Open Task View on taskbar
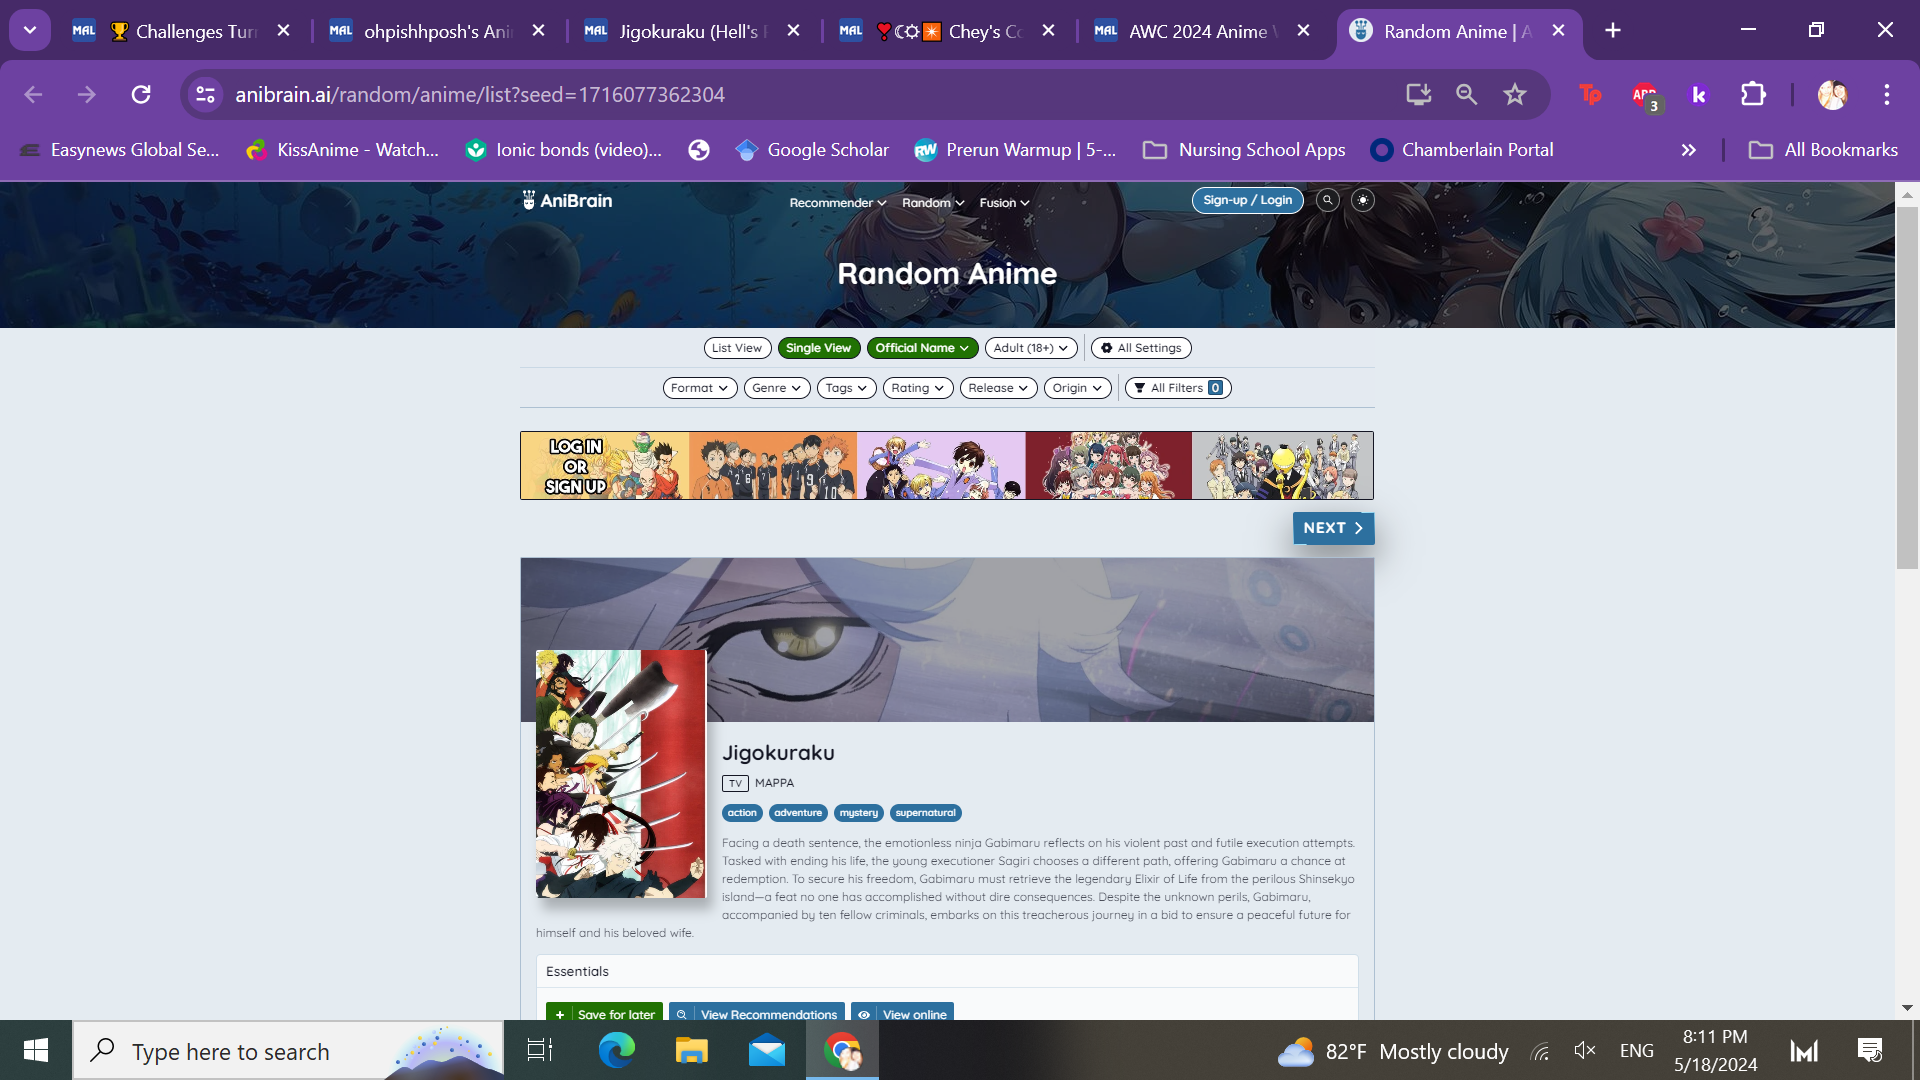 (x=540, y=1050)
